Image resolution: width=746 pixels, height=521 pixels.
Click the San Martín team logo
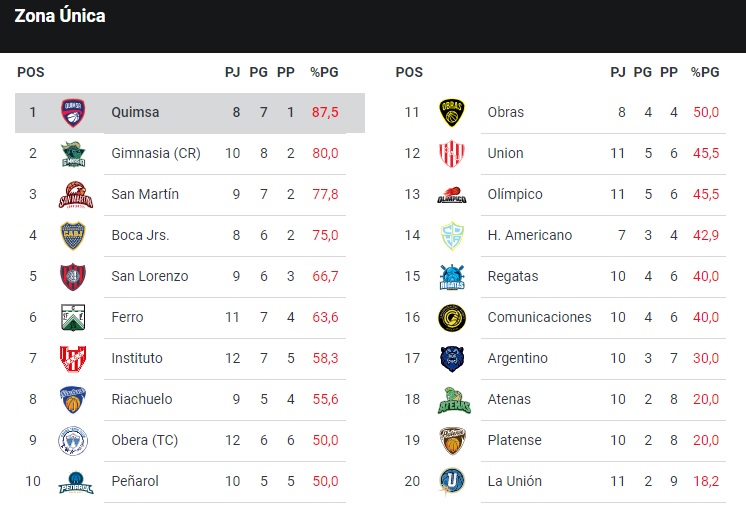(73, 194)
